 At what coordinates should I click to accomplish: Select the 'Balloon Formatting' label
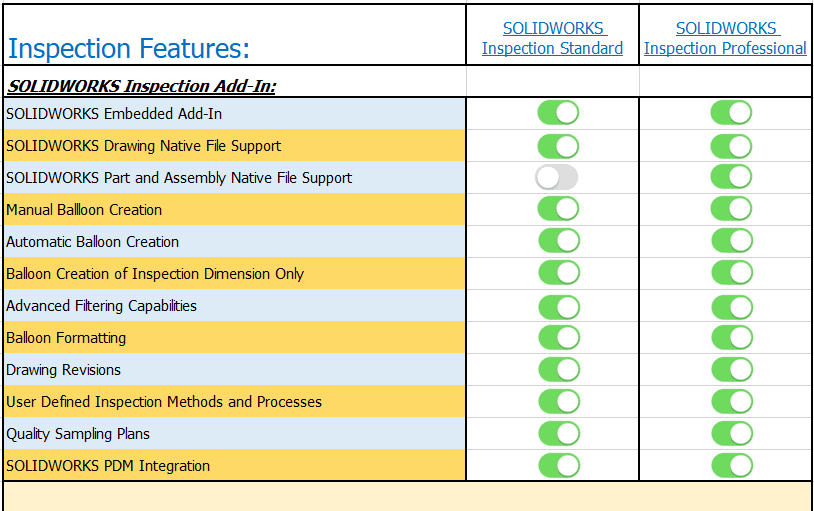[66, 338]
